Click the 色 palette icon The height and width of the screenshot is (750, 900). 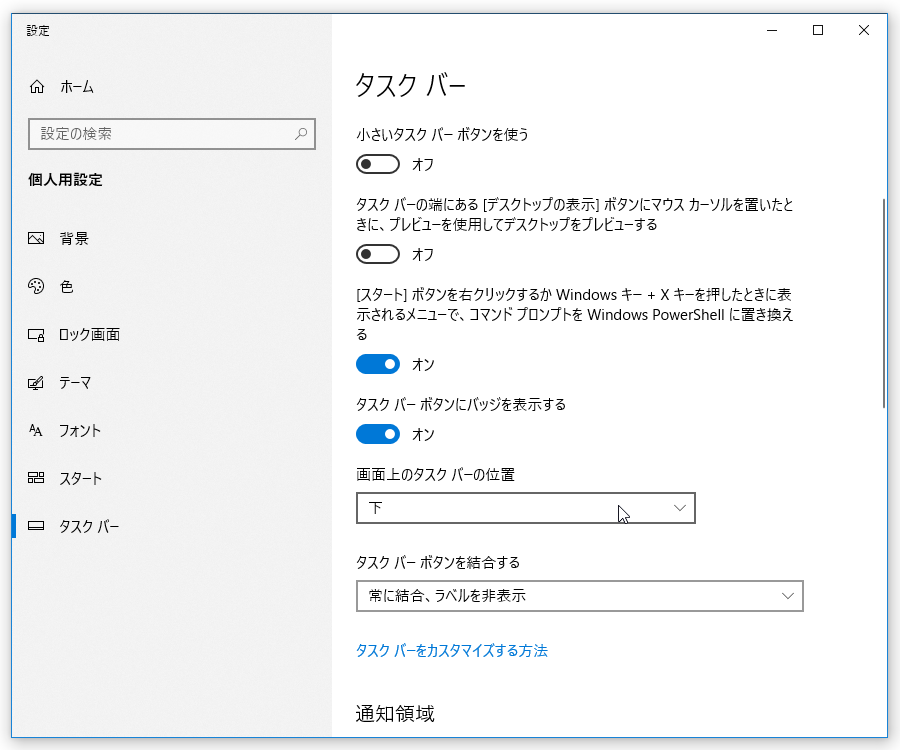[36, 286]
